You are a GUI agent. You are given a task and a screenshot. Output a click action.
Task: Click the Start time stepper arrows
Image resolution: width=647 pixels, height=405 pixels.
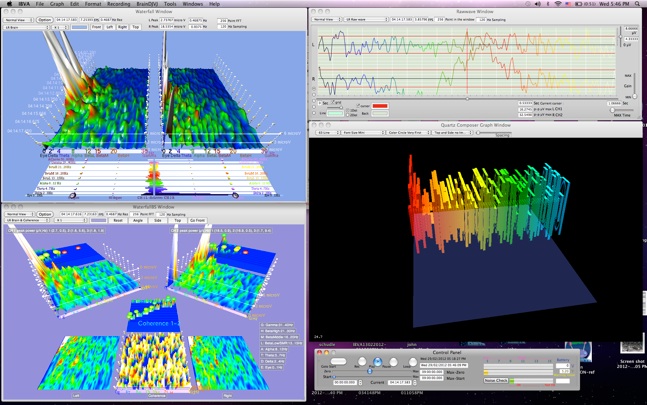360,383
